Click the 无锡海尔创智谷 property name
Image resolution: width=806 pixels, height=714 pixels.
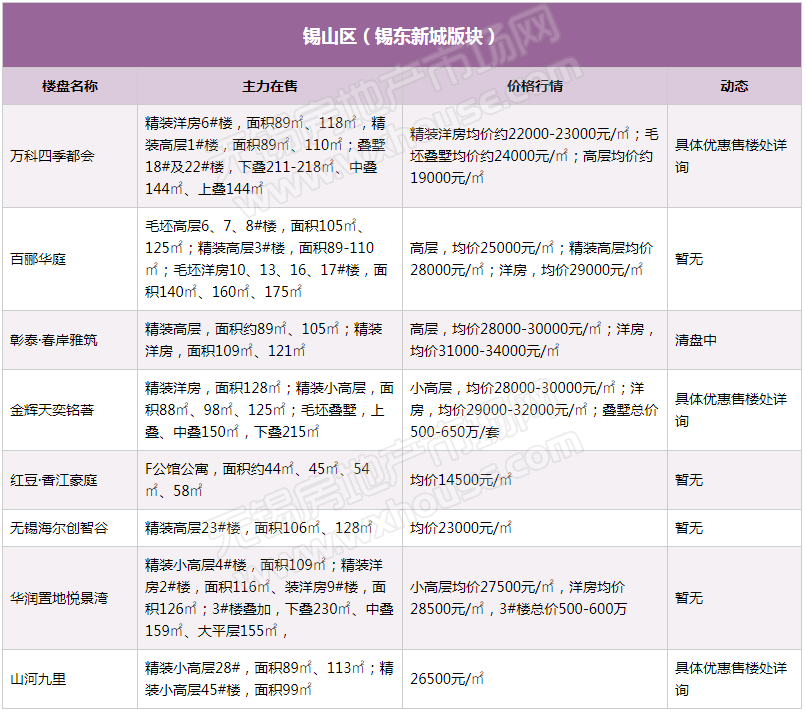tap(60, 528)
